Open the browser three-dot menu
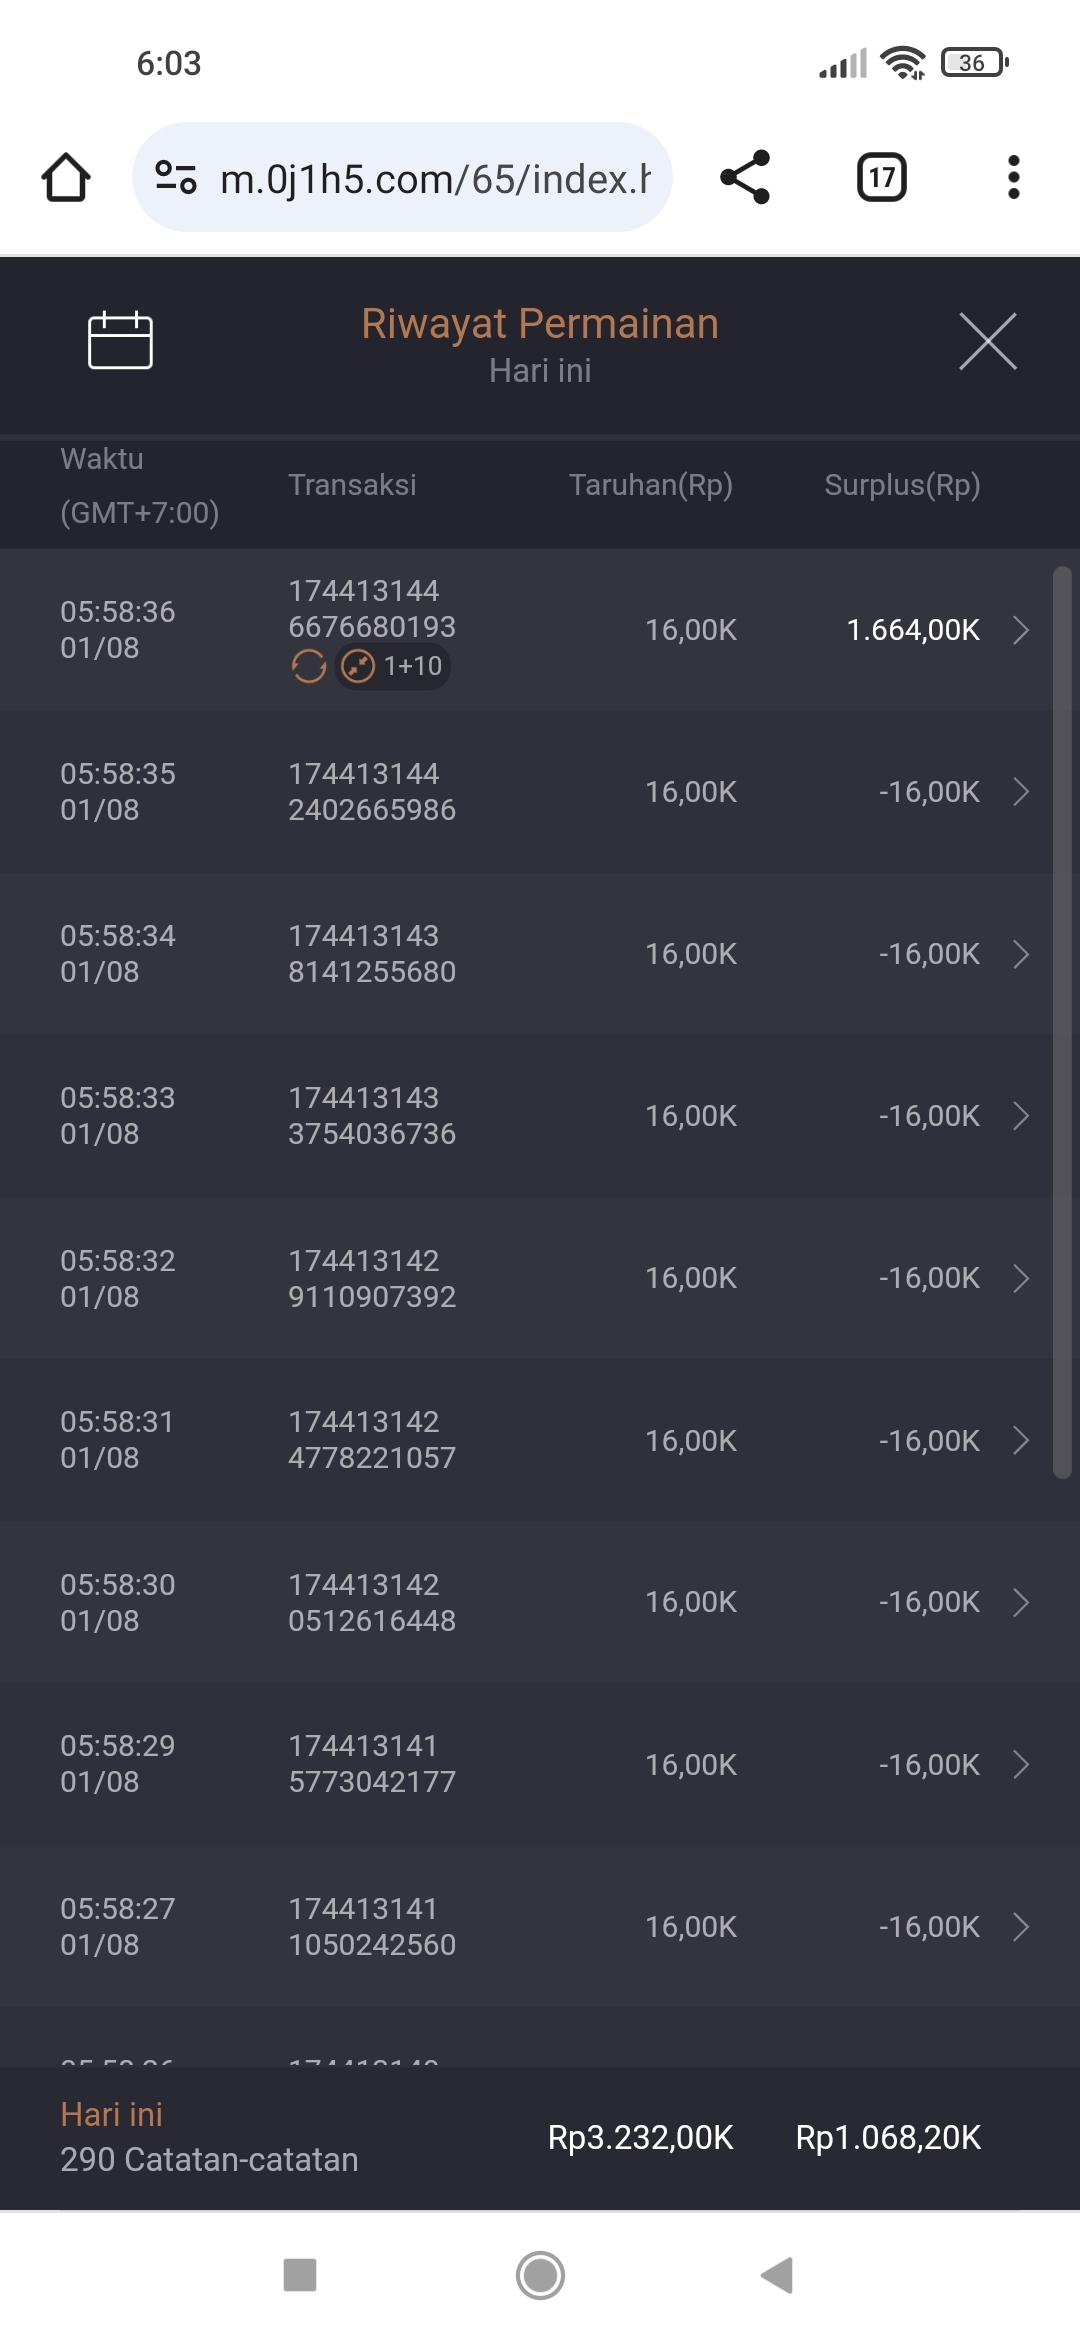Screen dimensions: 1080x2340 click(x=1013, y=178)
